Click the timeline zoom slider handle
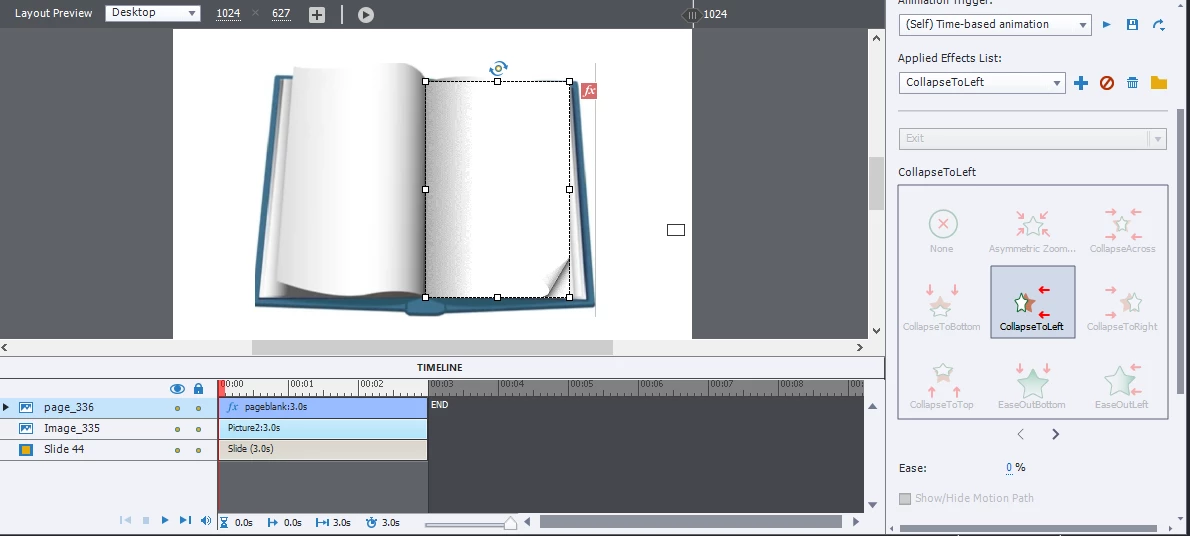Screen dimensions: 1190x536 [x=510, y=523]
